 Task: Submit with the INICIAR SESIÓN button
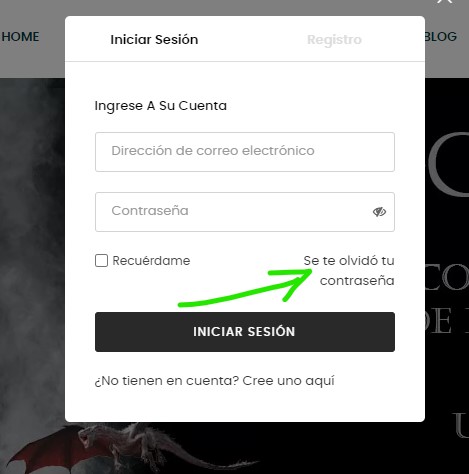pos(245,332)
